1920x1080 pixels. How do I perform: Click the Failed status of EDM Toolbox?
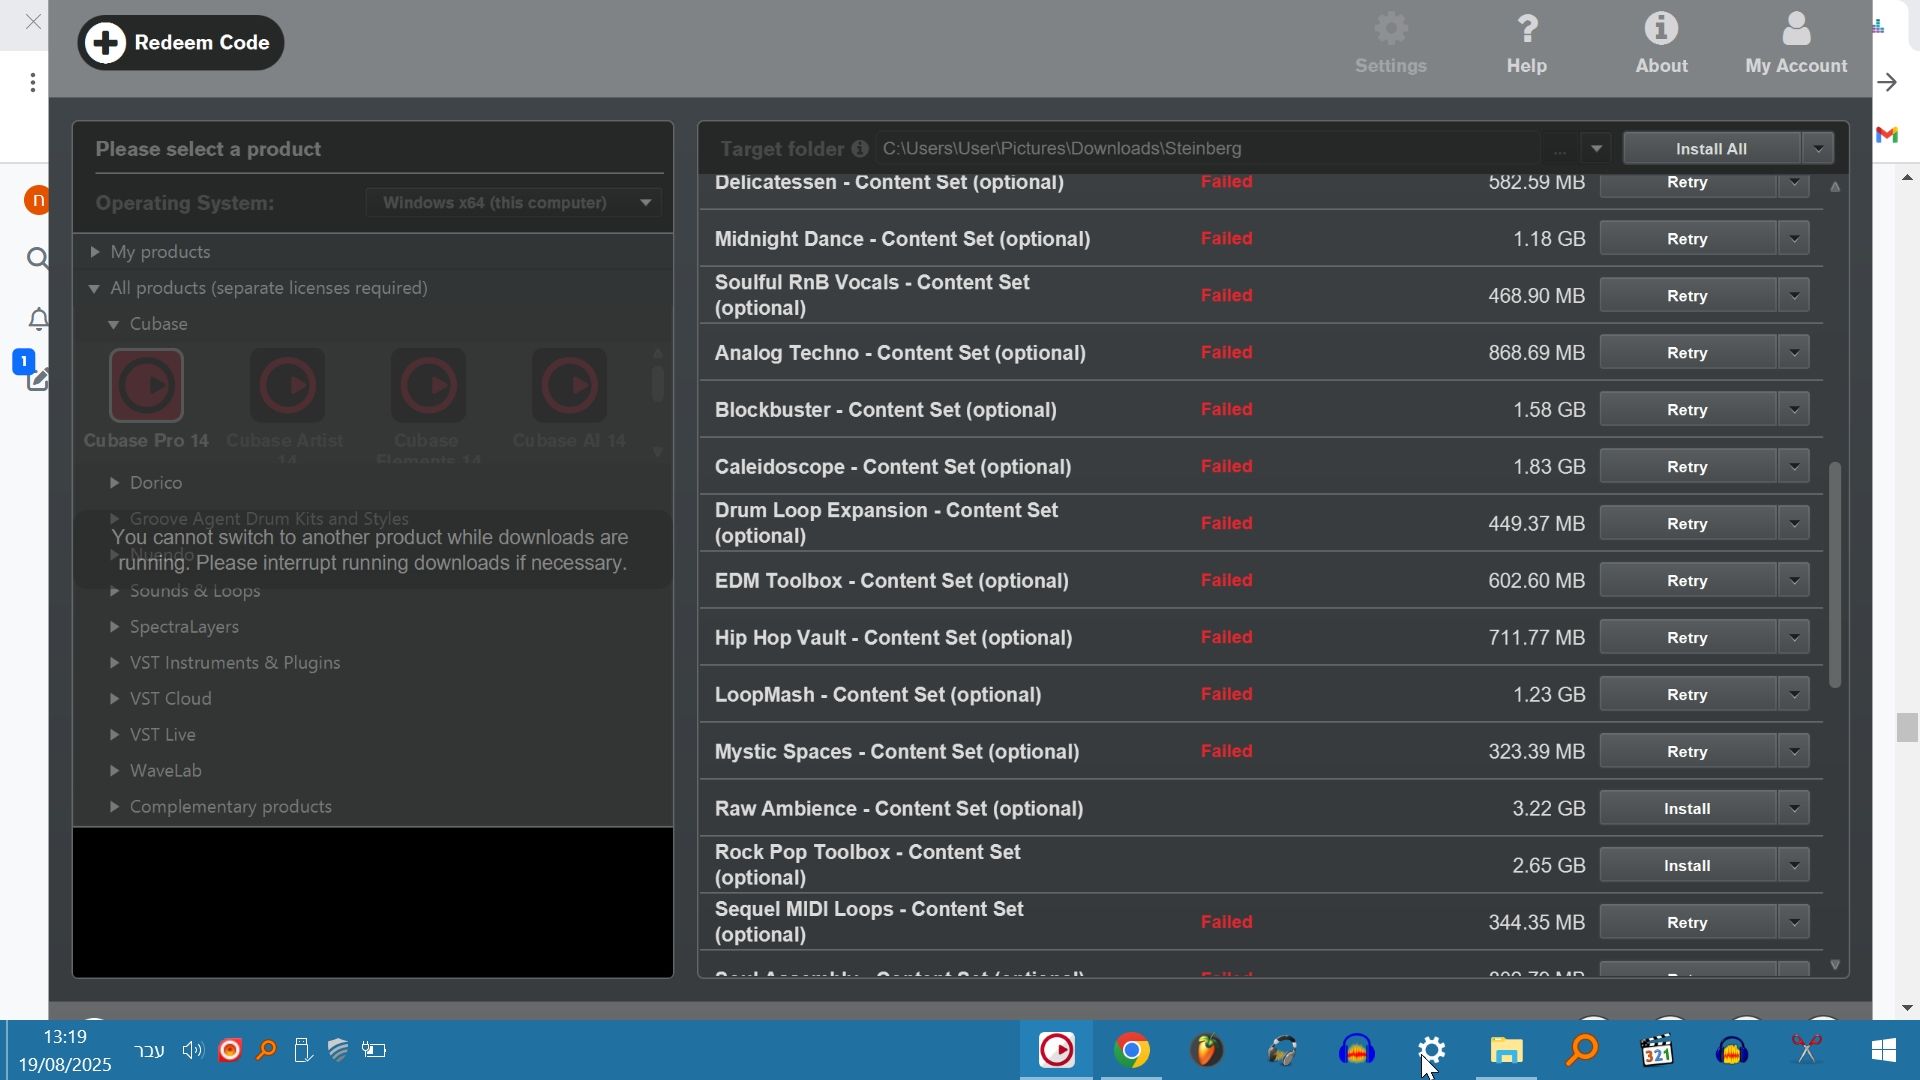[1226, 581]
